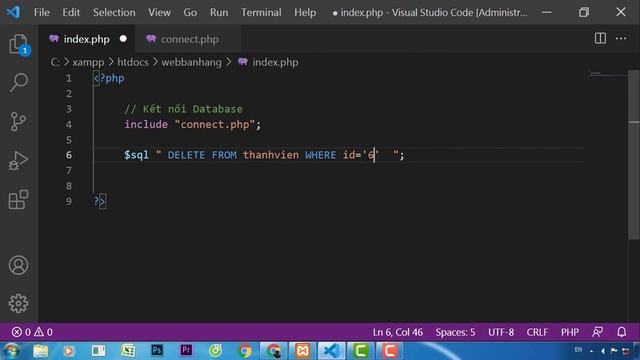
Task: Open the Edit menu
Action: tap(71, 12)
